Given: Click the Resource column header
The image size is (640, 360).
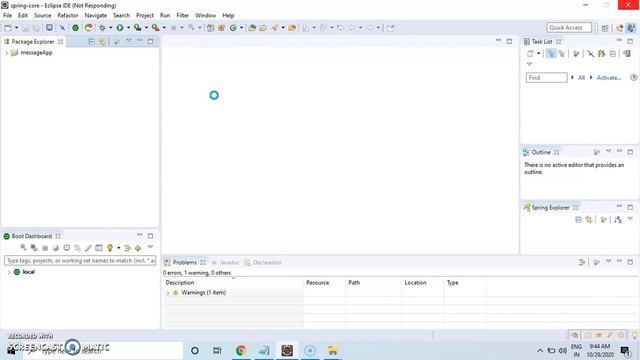Looking at the screenshot, I should (x=324, y=282).
